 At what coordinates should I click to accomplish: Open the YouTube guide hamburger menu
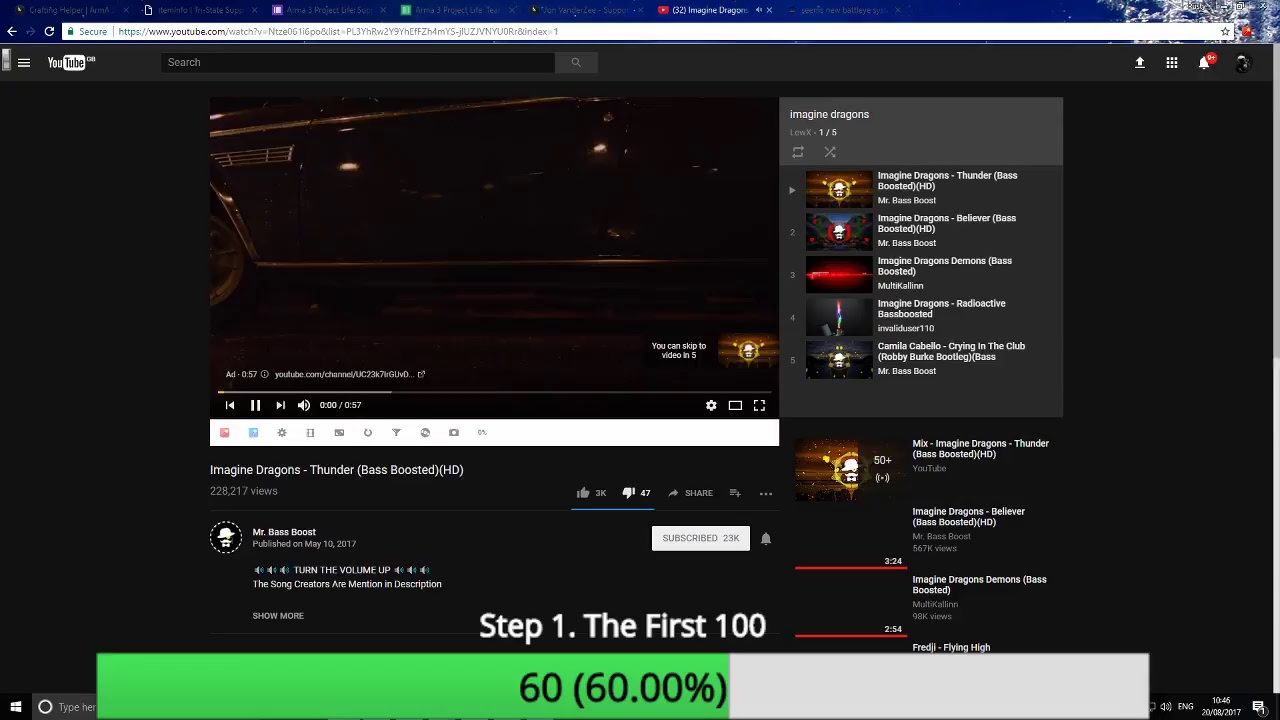click(x=24, y=63)
